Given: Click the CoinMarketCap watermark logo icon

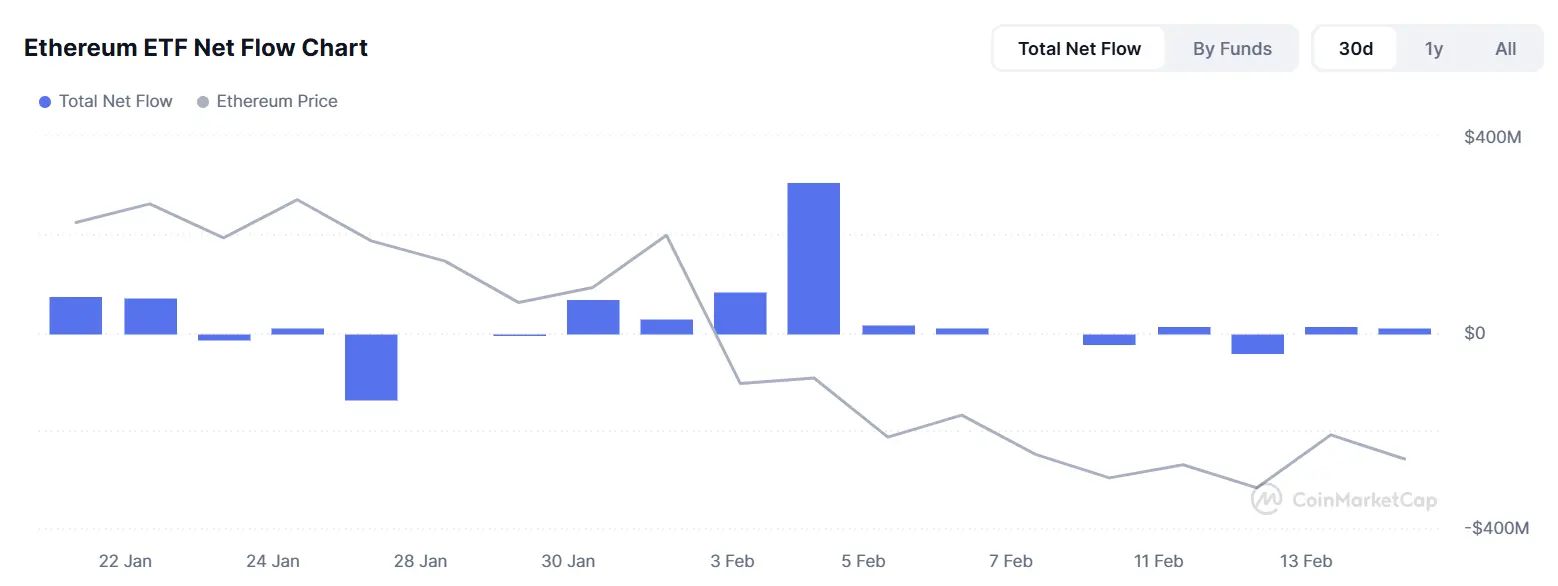Looking at the screenshot, I should [1268, 499].
